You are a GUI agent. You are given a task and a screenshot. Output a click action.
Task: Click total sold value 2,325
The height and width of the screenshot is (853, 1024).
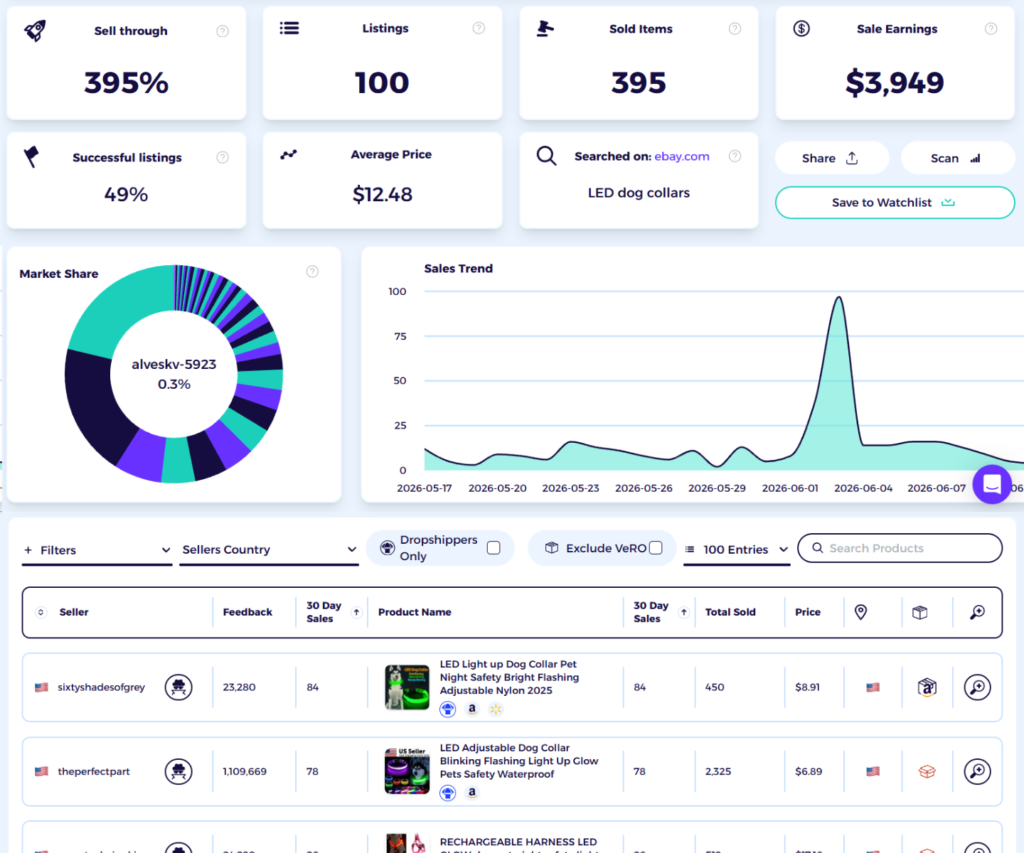click(x=718, y=771)
